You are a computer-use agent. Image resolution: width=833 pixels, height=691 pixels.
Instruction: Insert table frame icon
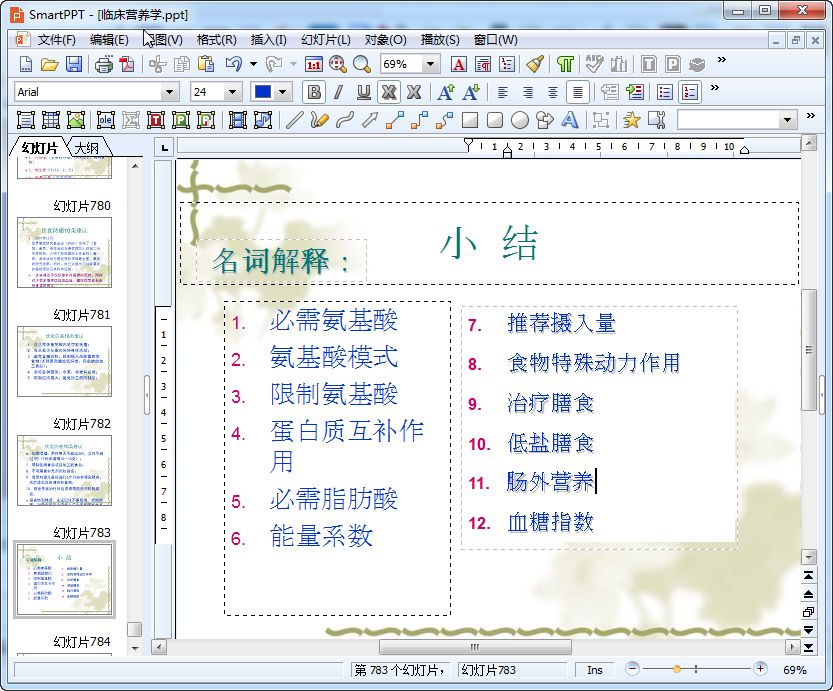(x=50, y=120)
